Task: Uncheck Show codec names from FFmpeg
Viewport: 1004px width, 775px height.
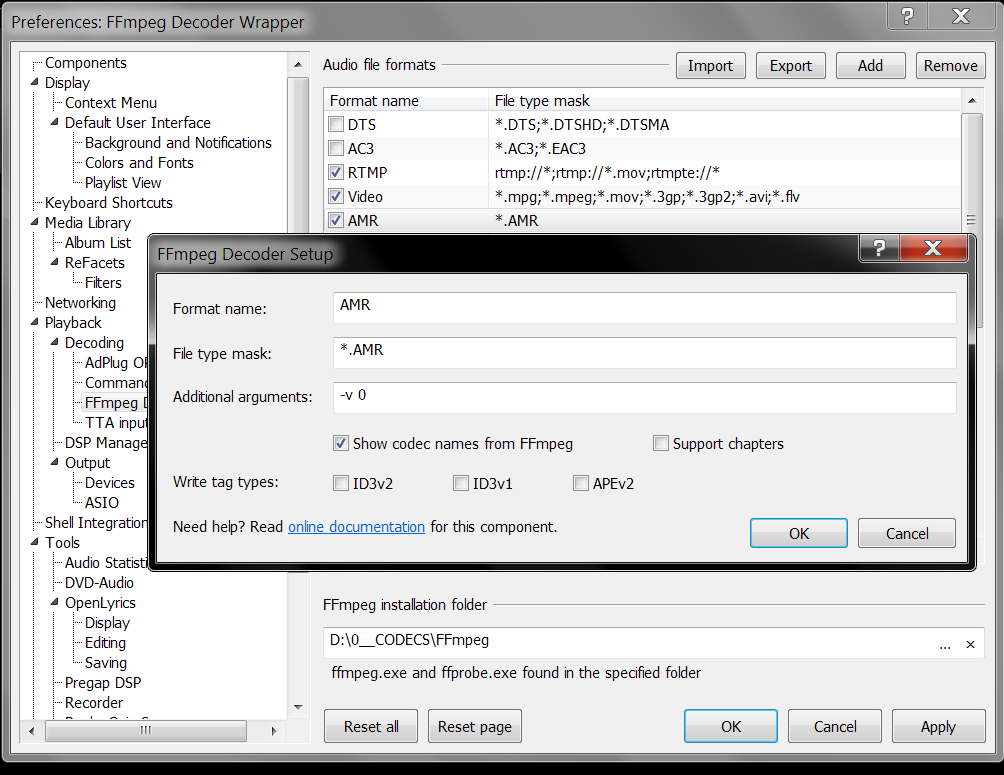Action: click(341, 443)
